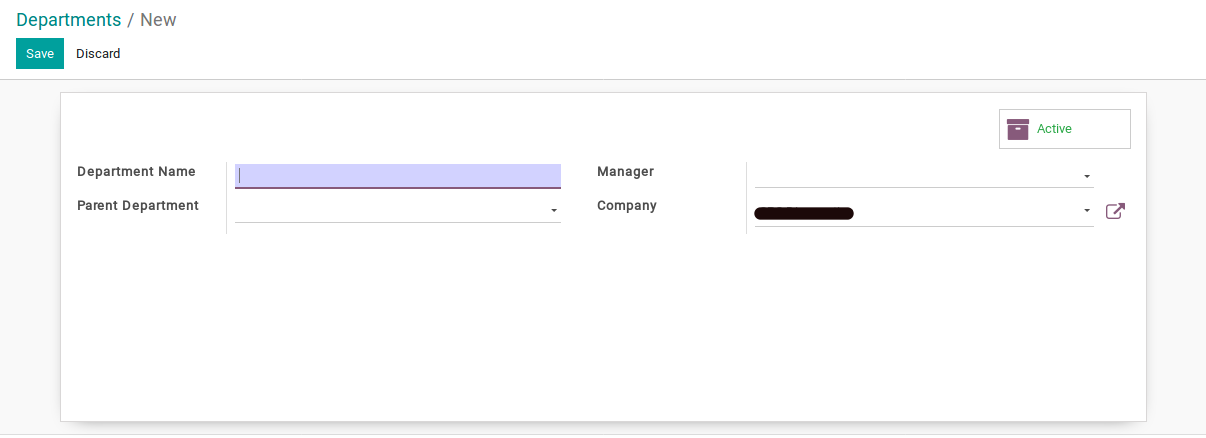Click the blank space in the Company field
This screenshot has height=438, width=1206.
point(965,212)
